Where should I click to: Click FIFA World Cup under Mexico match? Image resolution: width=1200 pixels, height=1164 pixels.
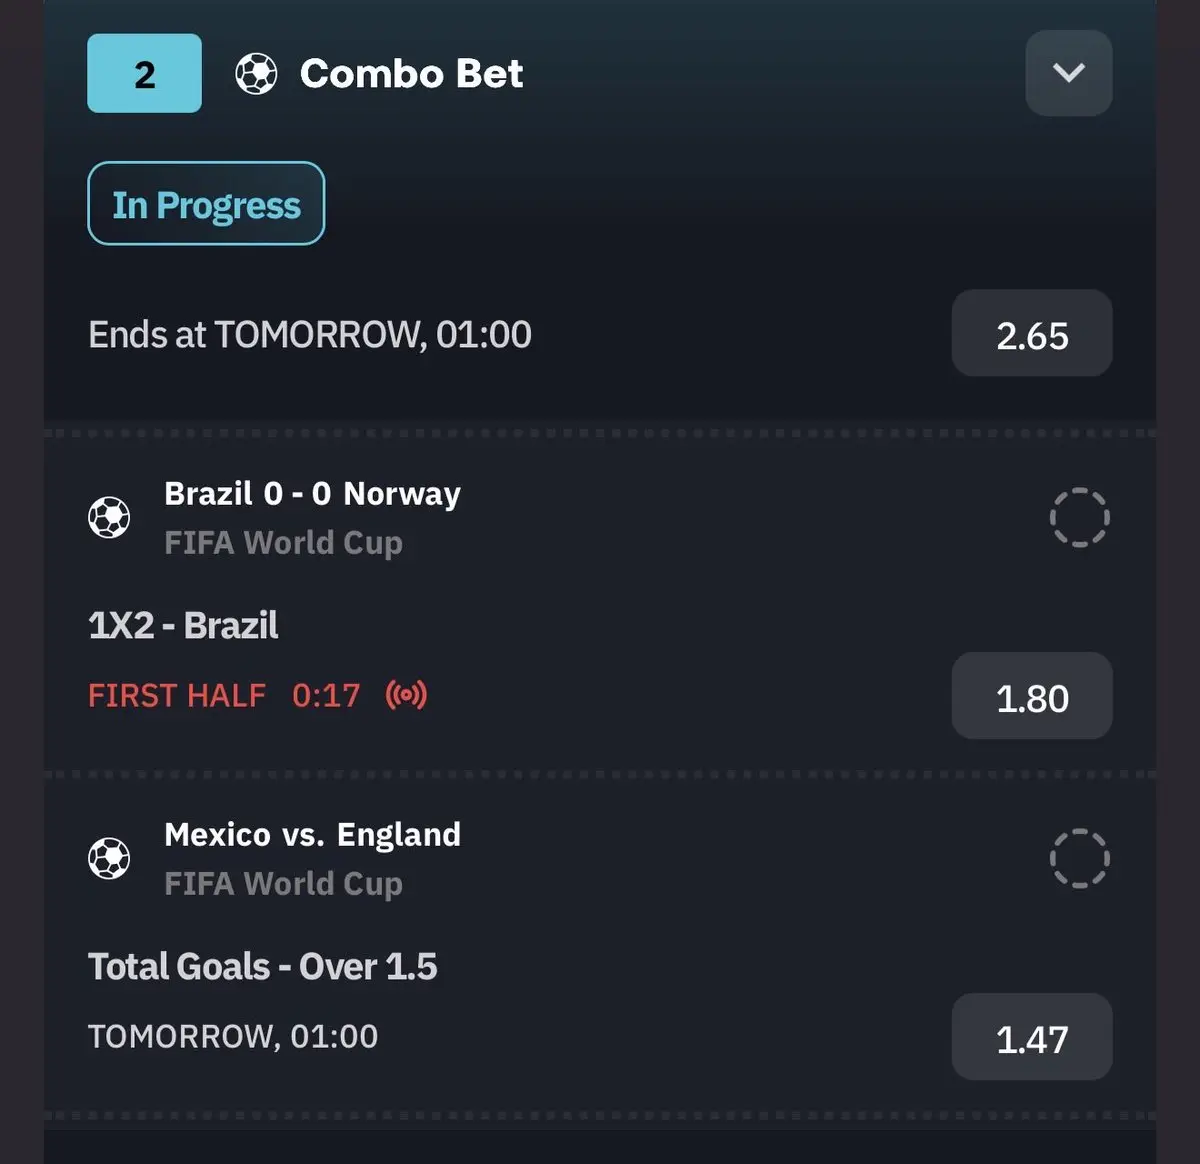(x=283, y=884)
